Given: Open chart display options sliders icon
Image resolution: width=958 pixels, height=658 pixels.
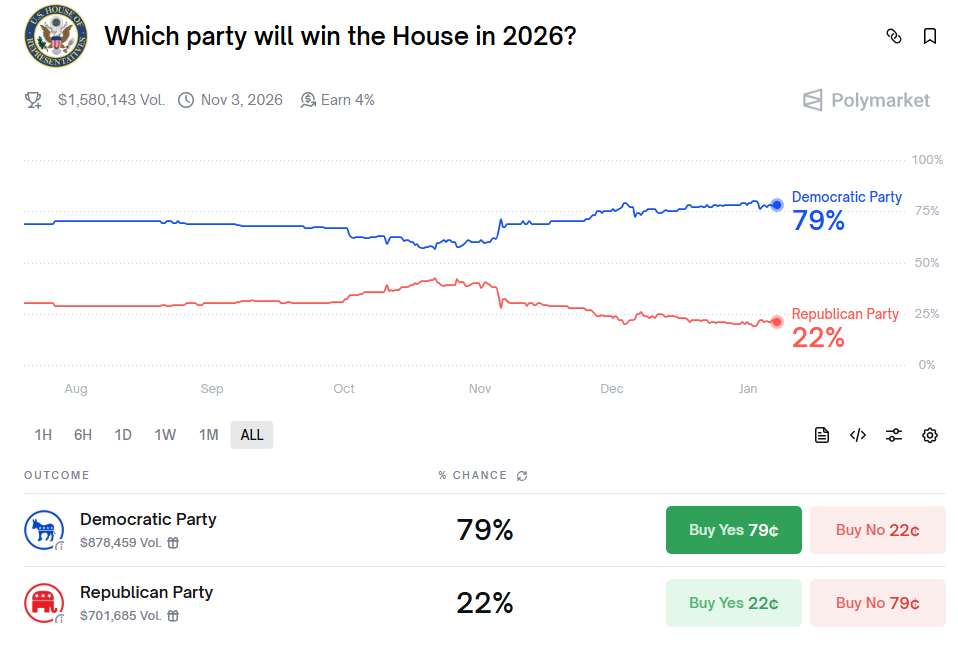Looking at the screenshot, I should 894,435.
